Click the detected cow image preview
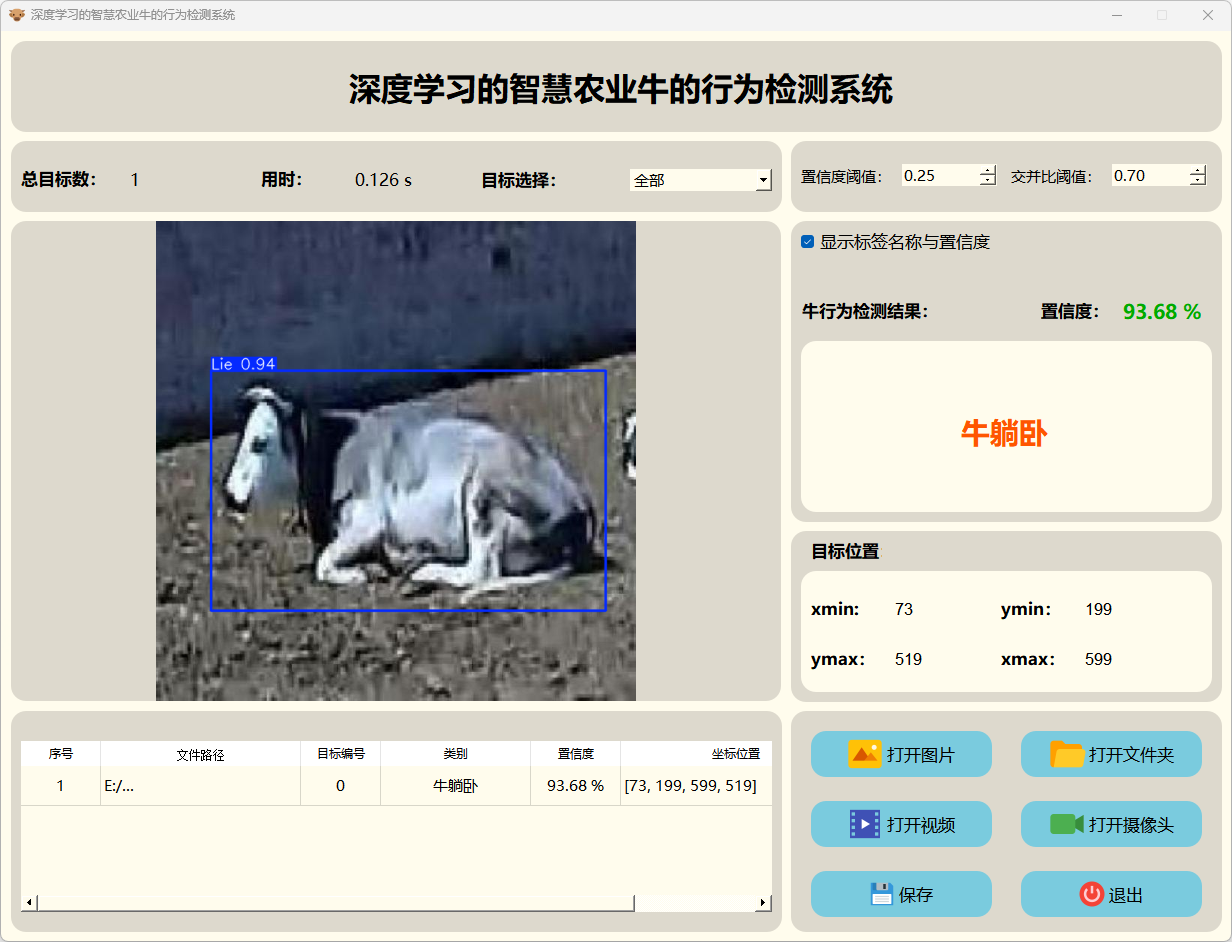 tap(396, 461)
